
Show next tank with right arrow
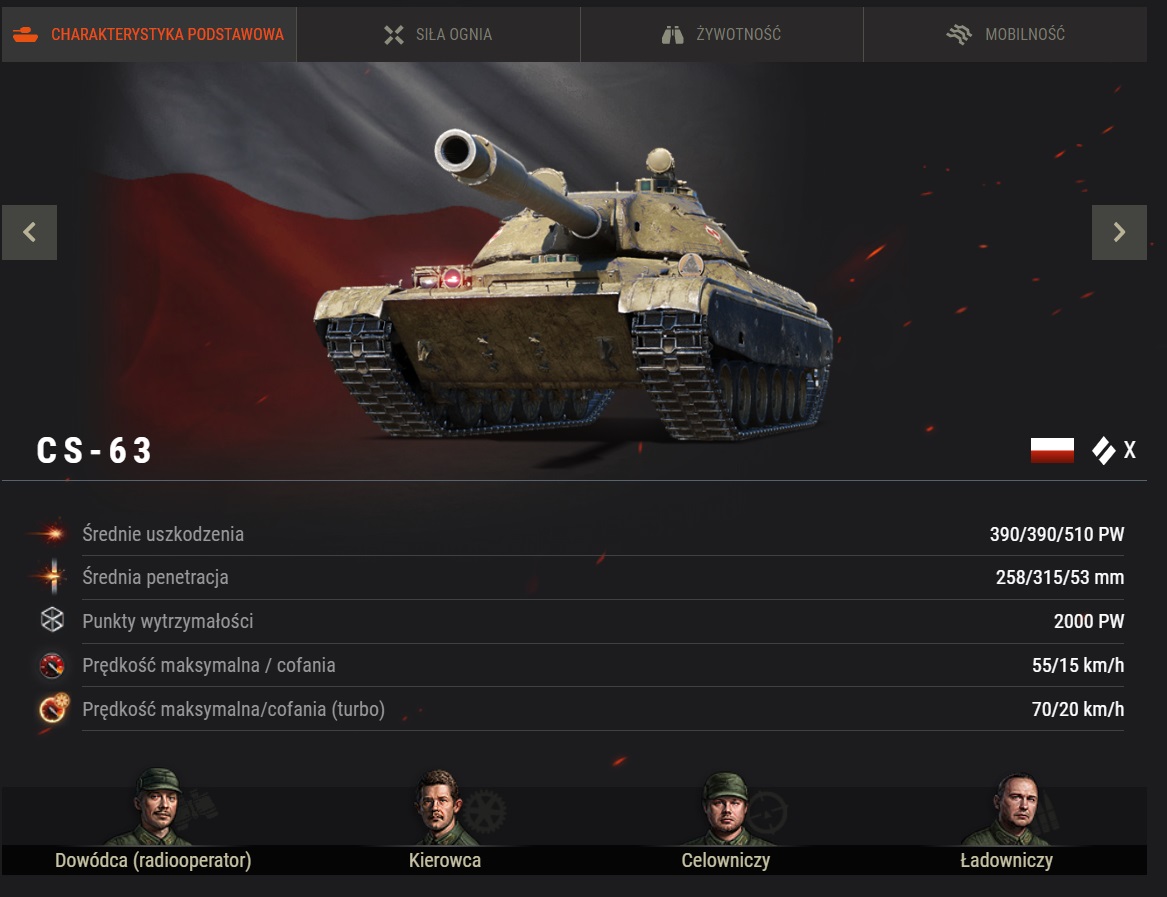1119,232
